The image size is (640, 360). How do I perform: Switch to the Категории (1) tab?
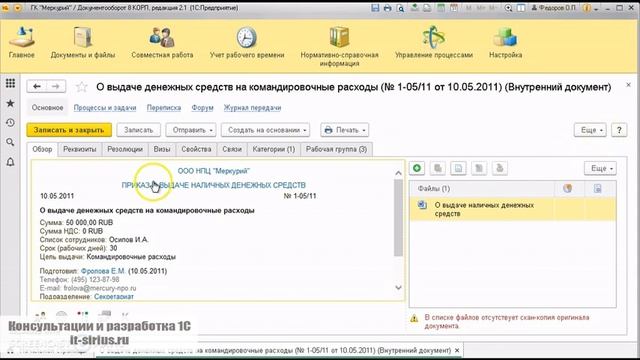(x=273, y=149)
